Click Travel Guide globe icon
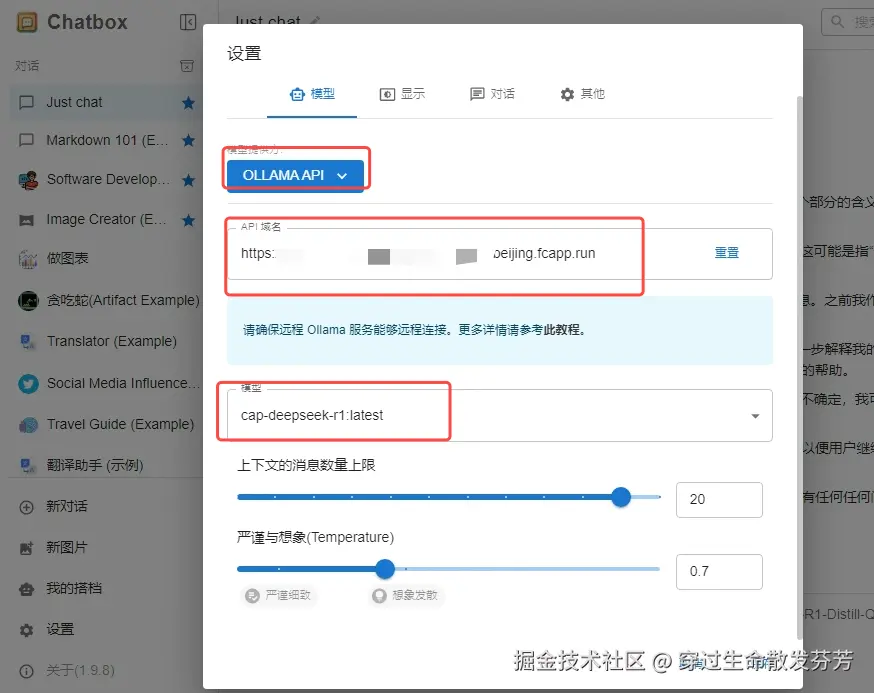 [28, 425]
